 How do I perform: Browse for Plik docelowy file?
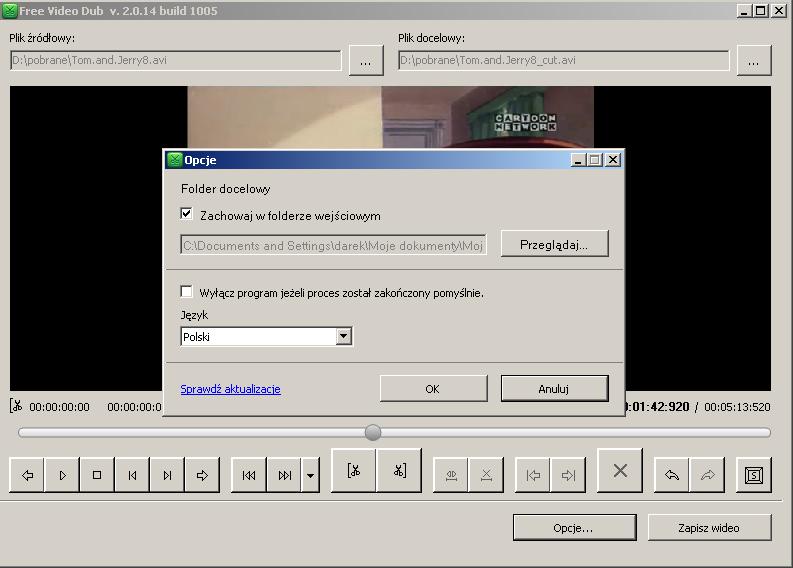(754, 61)
